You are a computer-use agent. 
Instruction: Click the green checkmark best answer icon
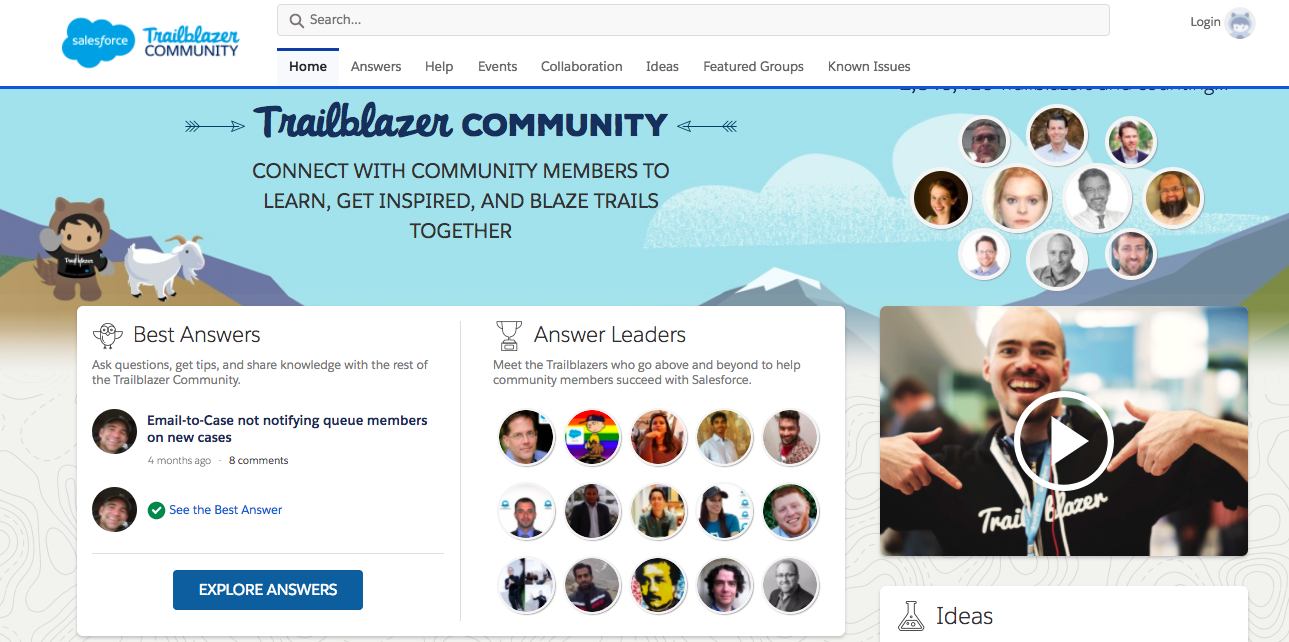tap(156, 510)
